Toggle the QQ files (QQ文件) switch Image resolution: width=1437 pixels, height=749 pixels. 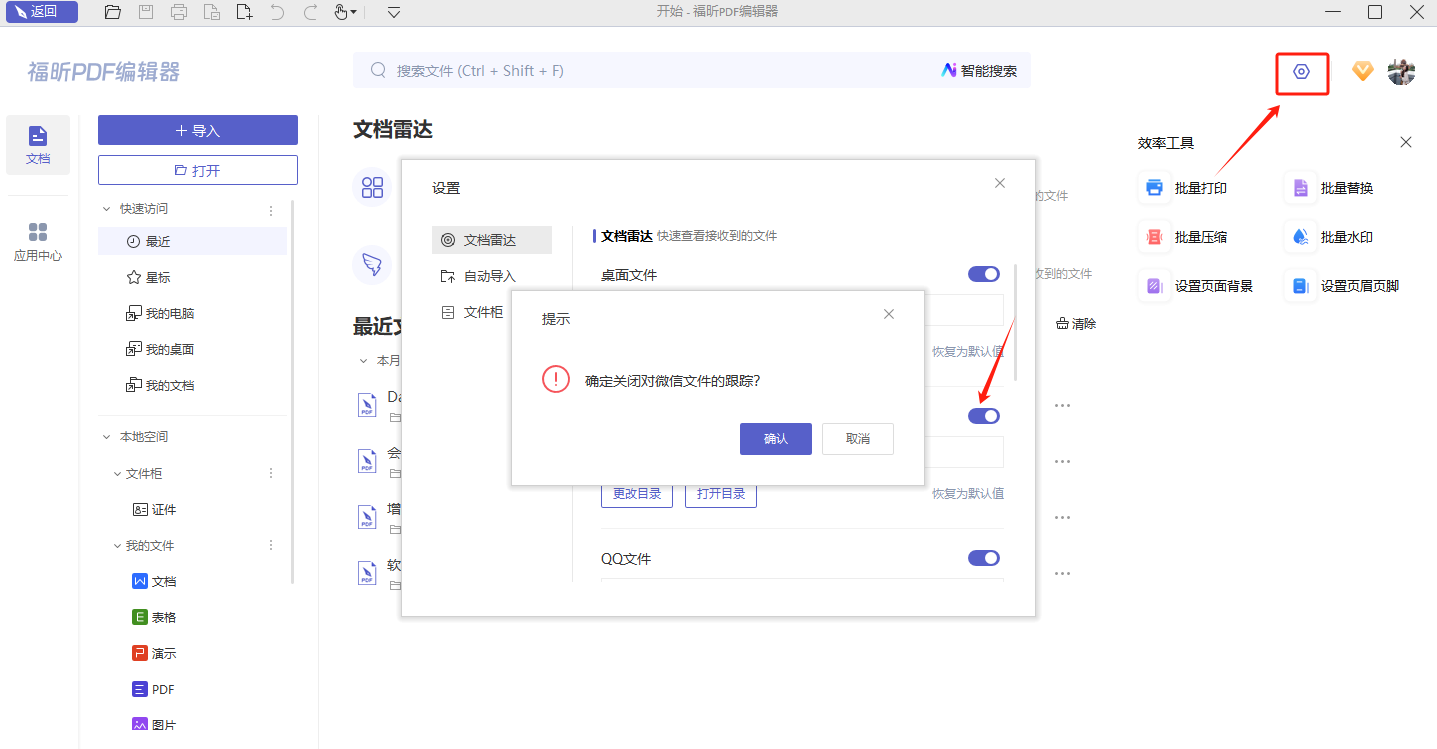984,558
